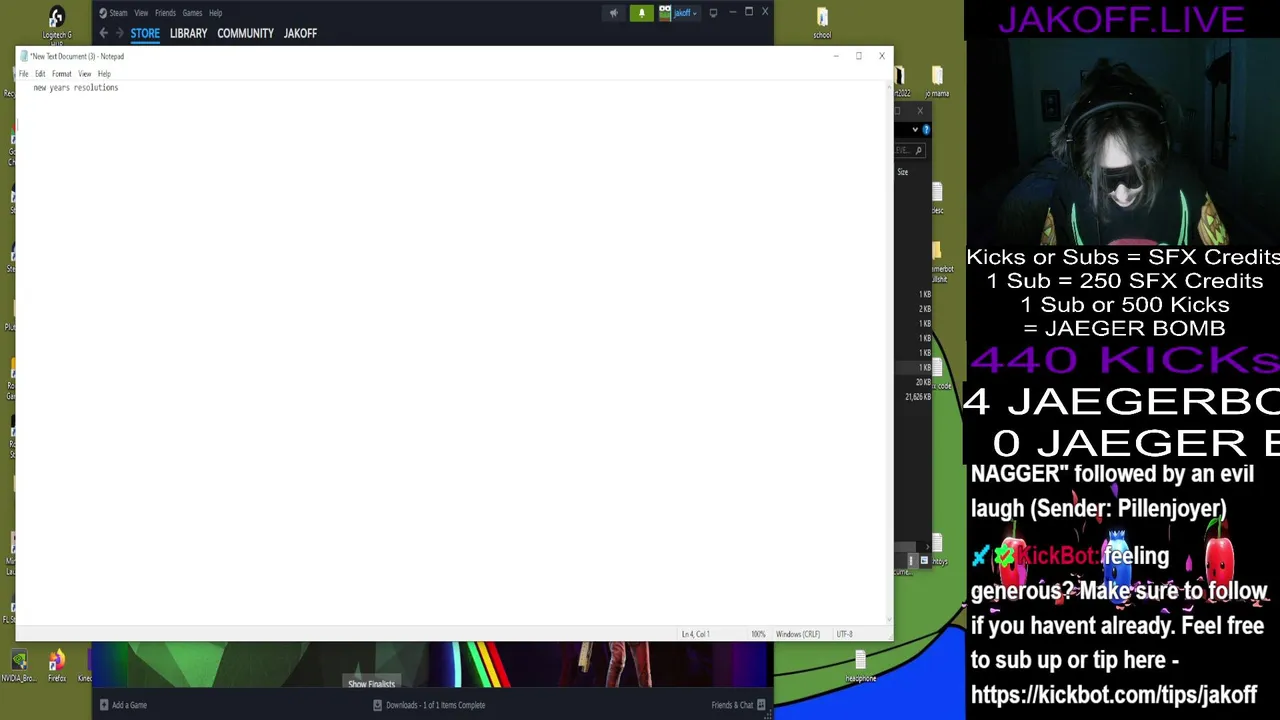Click Add a Game in Steam
The height and width of the screenshot is (720, 1280).
(123, 705)
